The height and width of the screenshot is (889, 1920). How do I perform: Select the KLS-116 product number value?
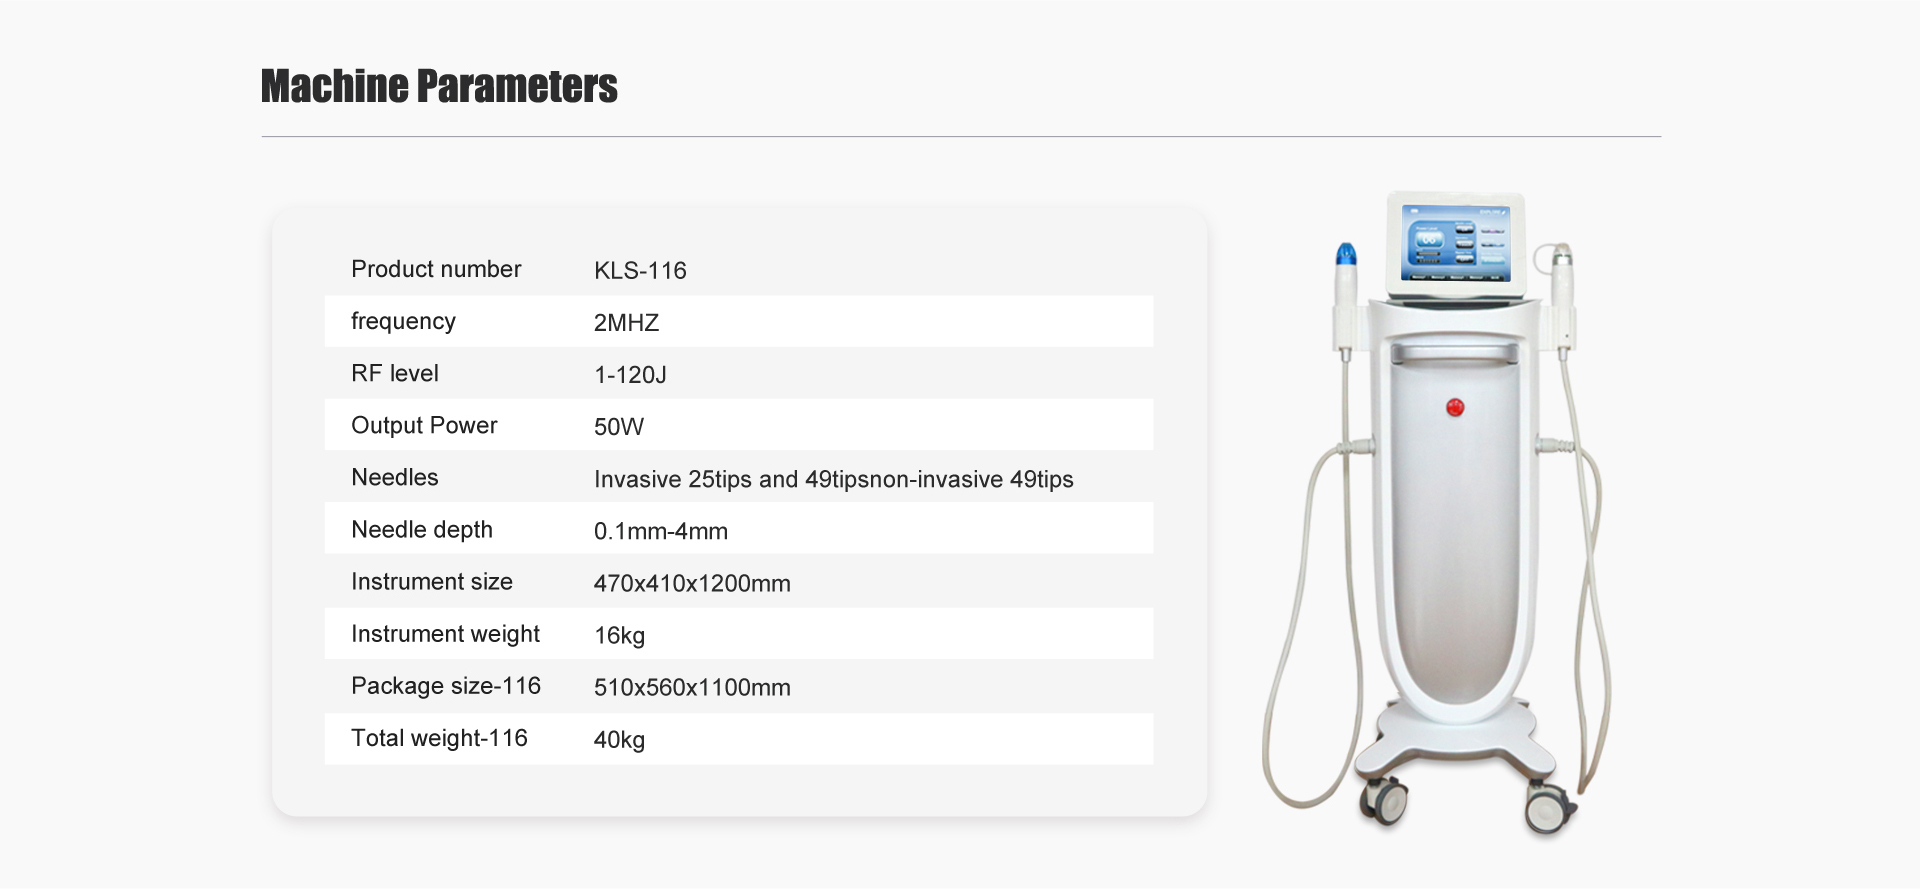point(640,271)
